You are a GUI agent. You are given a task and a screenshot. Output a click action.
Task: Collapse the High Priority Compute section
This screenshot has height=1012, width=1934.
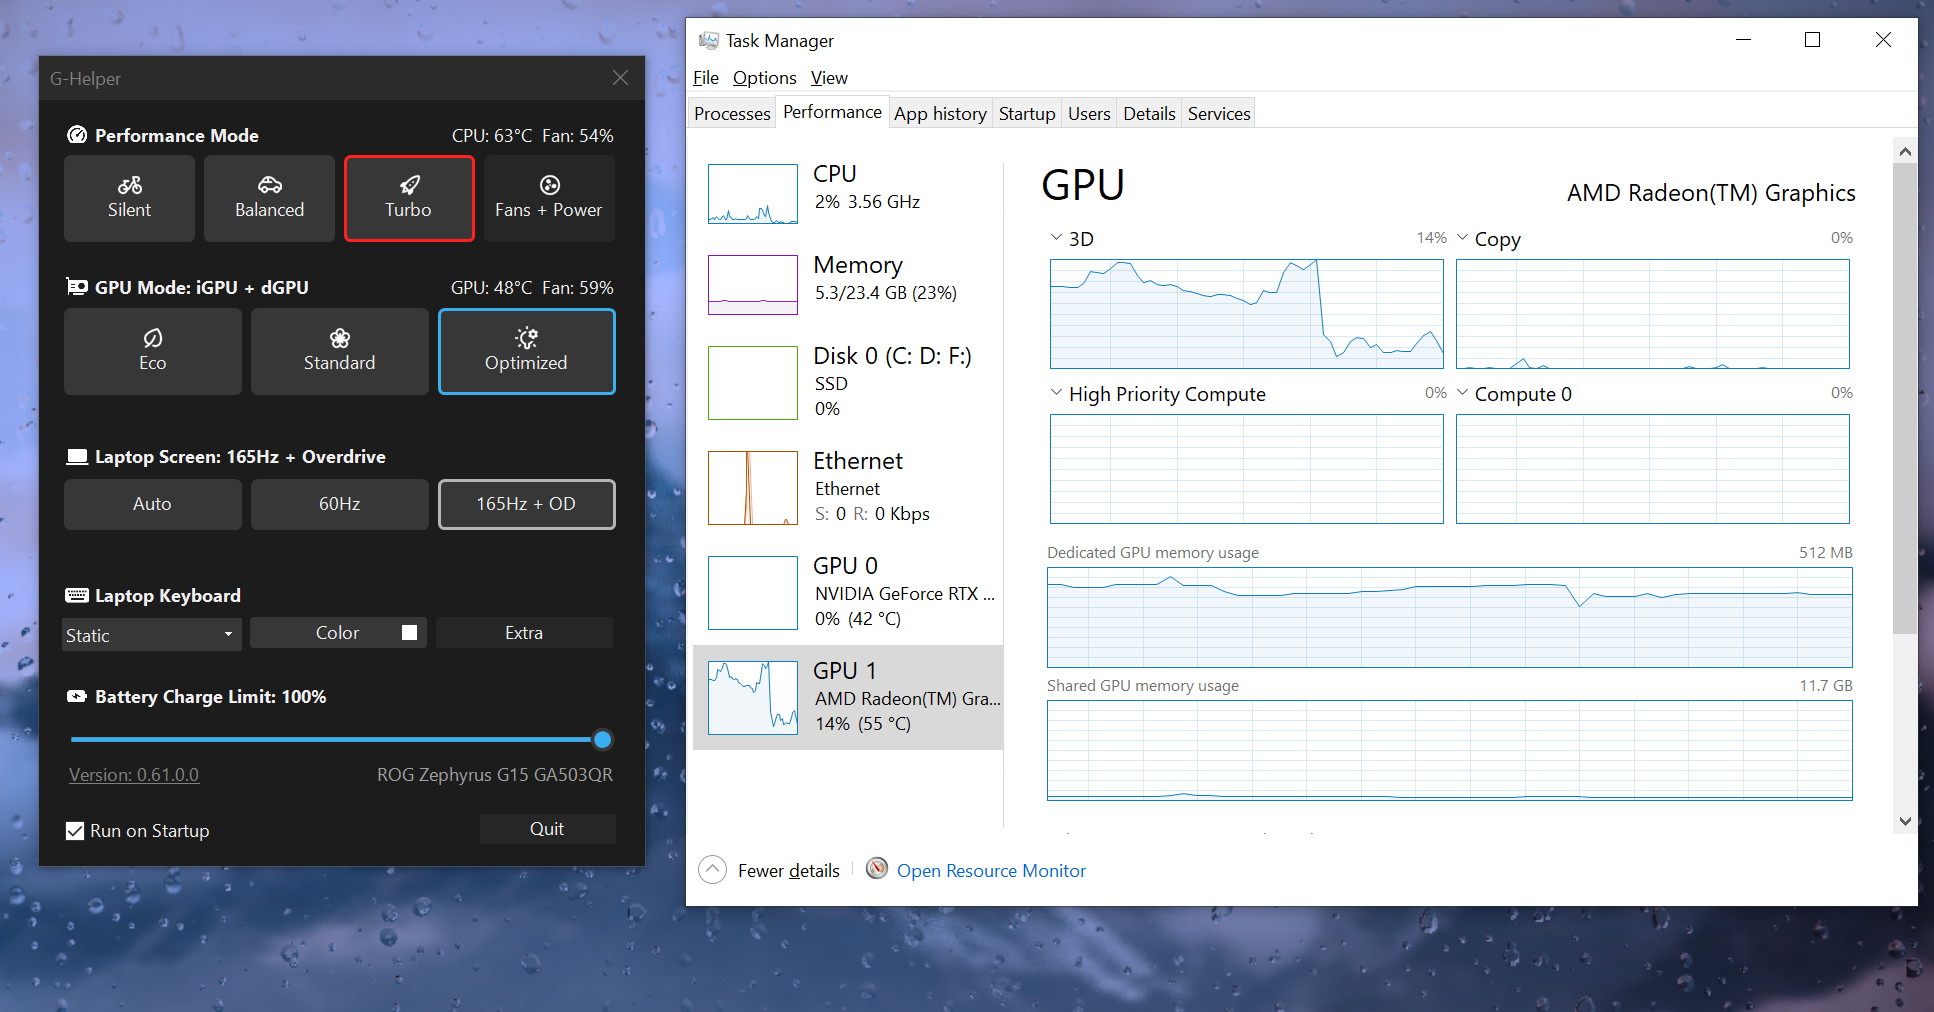(1057, 392)
